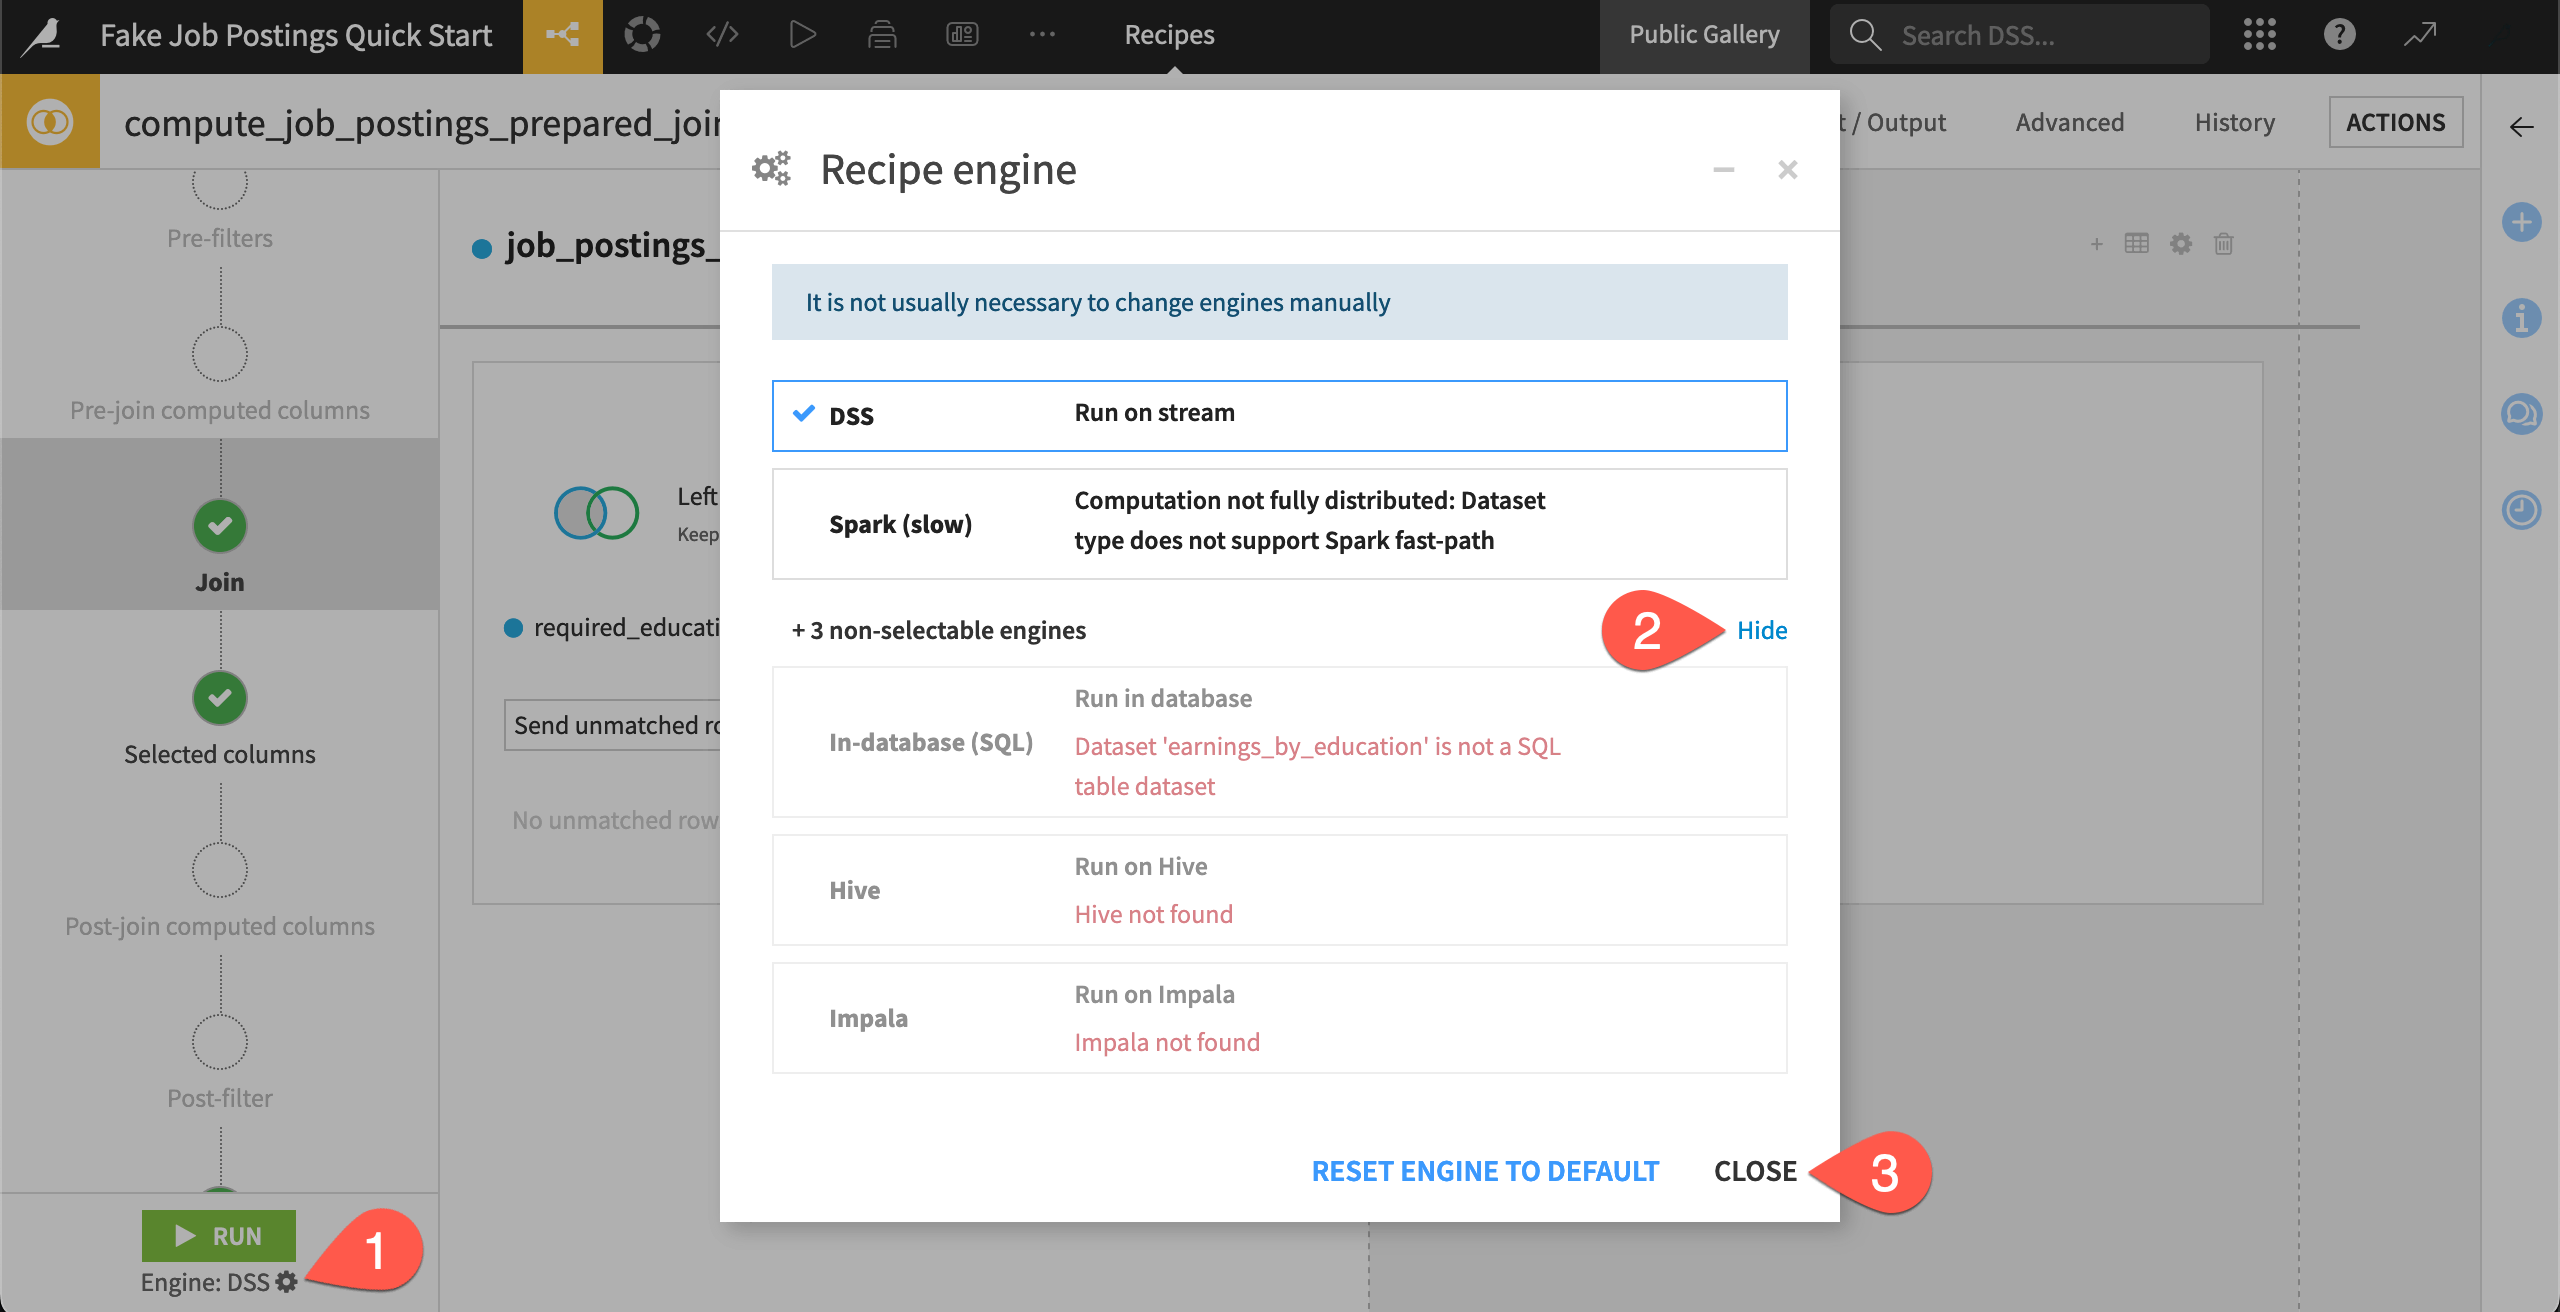Hide the non-selectable engines list
The width and height of the screenshot is (2560, 1312).
click(x=1762, y=629)
